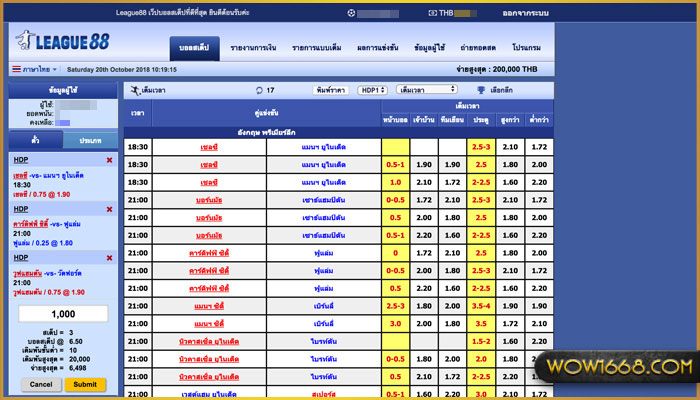Click the stake amount field showing 1,000
700x400 pixels.
63,314
